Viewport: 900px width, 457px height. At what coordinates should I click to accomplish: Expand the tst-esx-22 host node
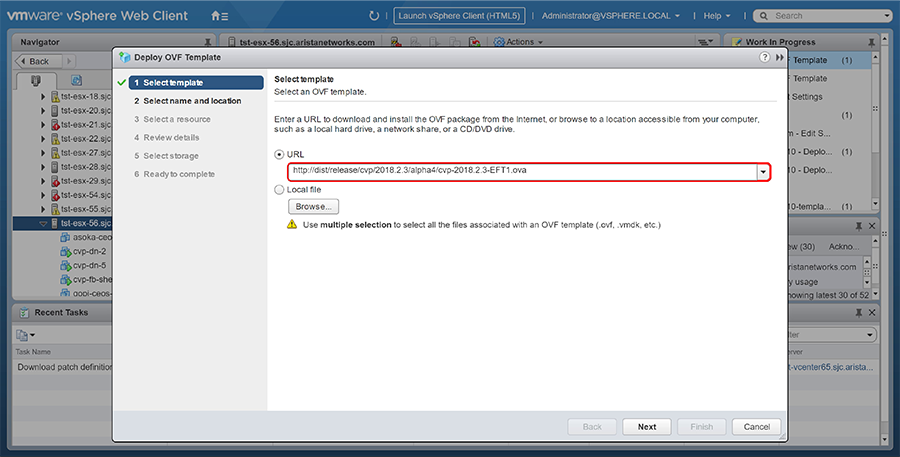[x=43, y=139]
